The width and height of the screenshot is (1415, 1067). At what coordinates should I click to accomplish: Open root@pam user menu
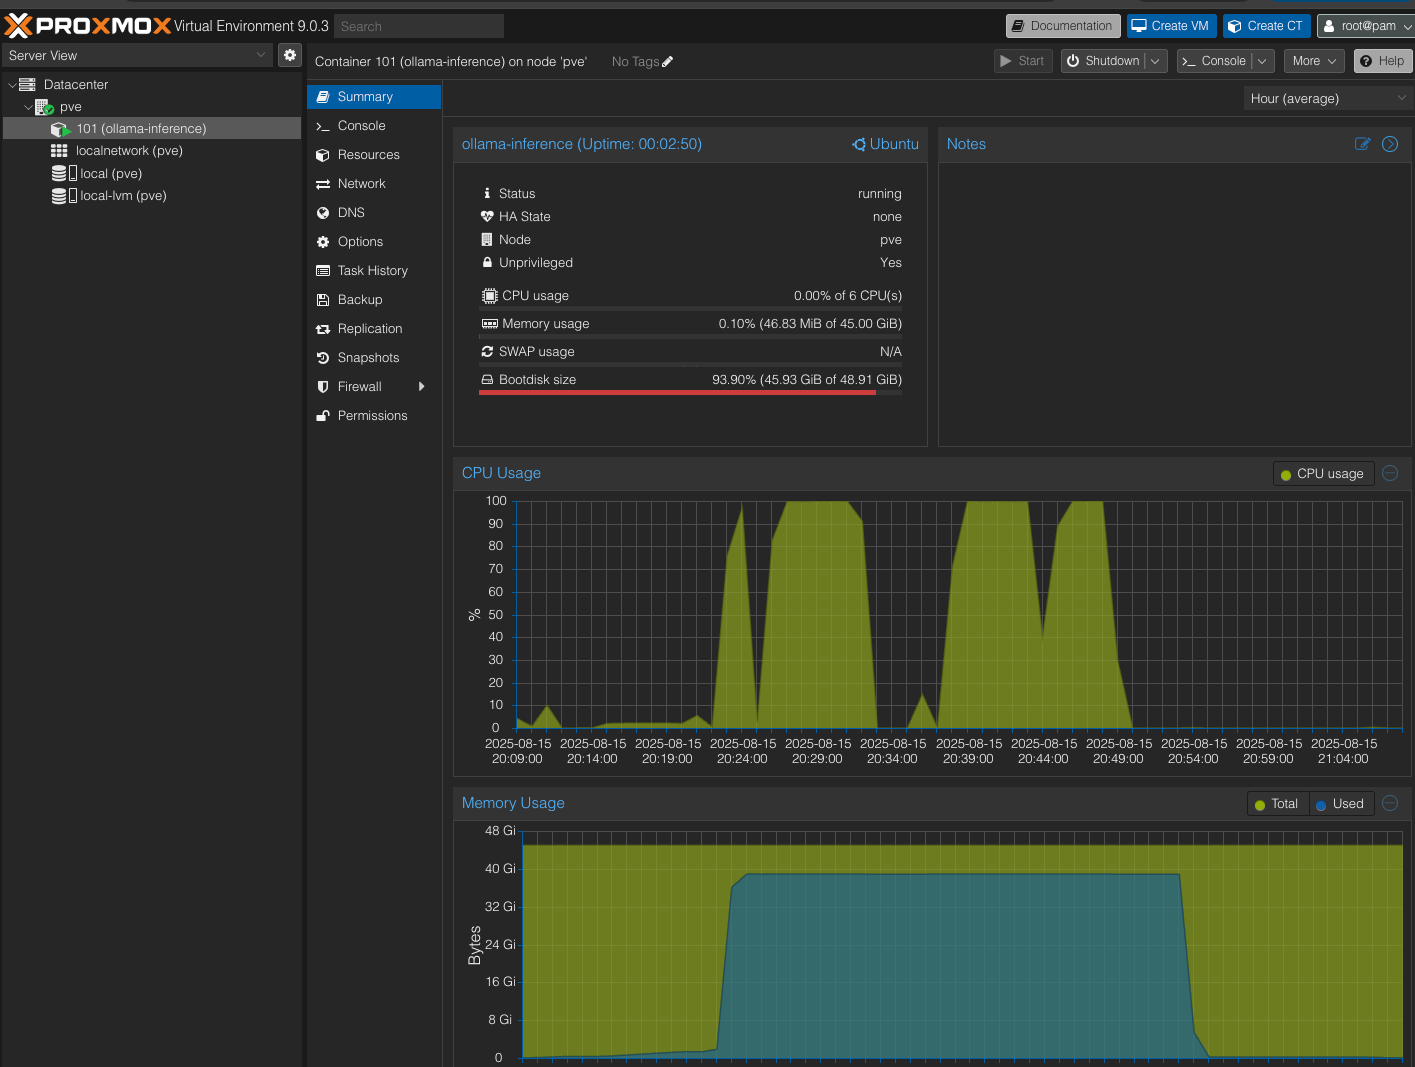pos(1365,26)
